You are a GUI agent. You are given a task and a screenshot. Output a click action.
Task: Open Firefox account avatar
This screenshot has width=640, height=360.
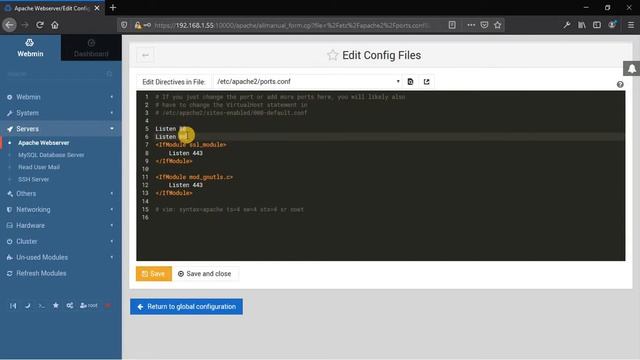click(612, 25)
